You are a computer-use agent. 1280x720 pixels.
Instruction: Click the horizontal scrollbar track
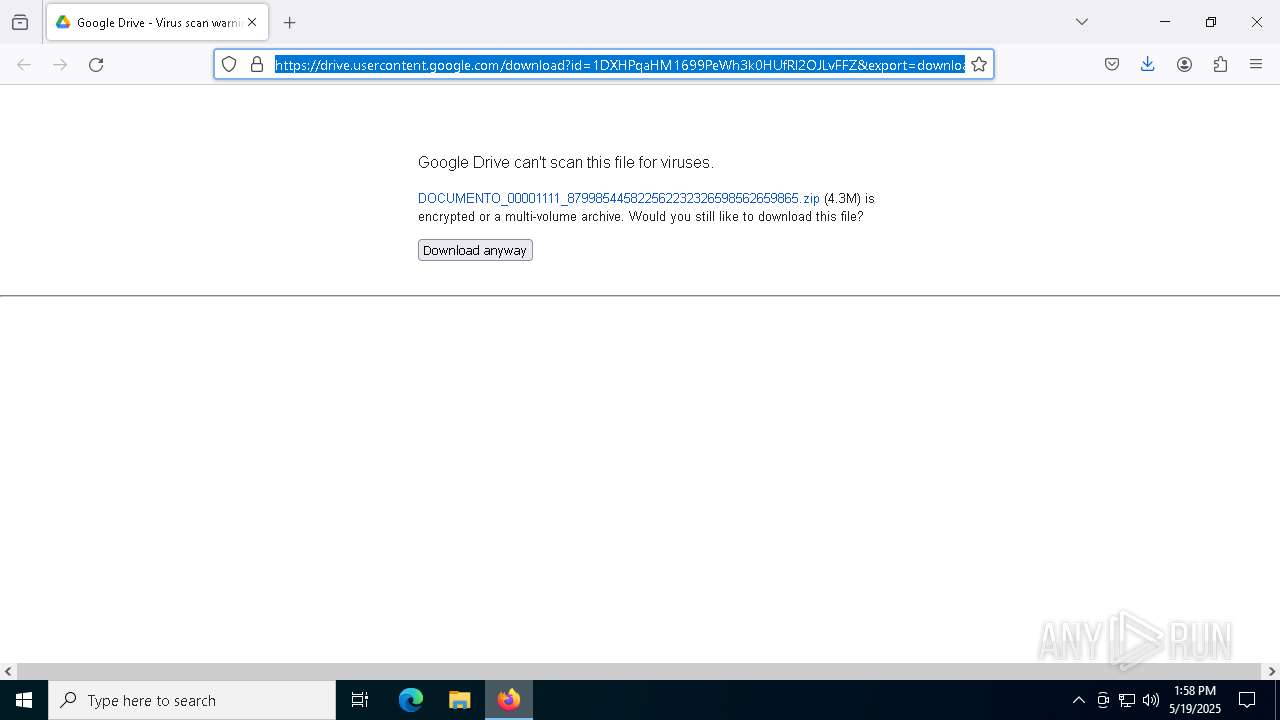[x=640, y=671]
